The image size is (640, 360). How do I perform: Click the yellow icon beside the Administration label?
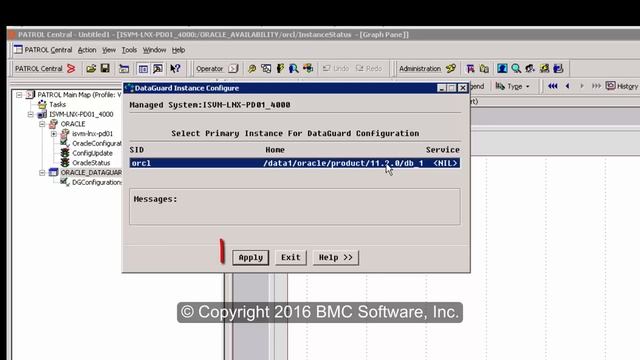click(451, 69)
